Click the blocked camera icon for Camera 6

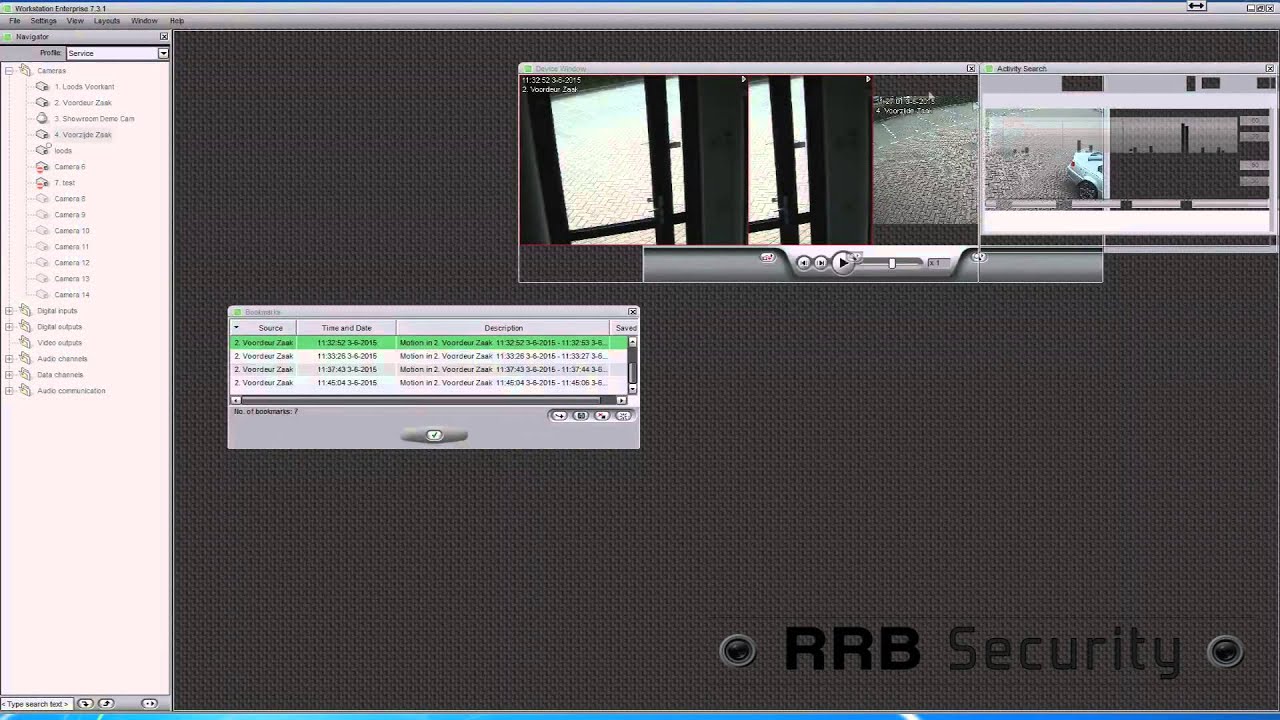(42, 167)
